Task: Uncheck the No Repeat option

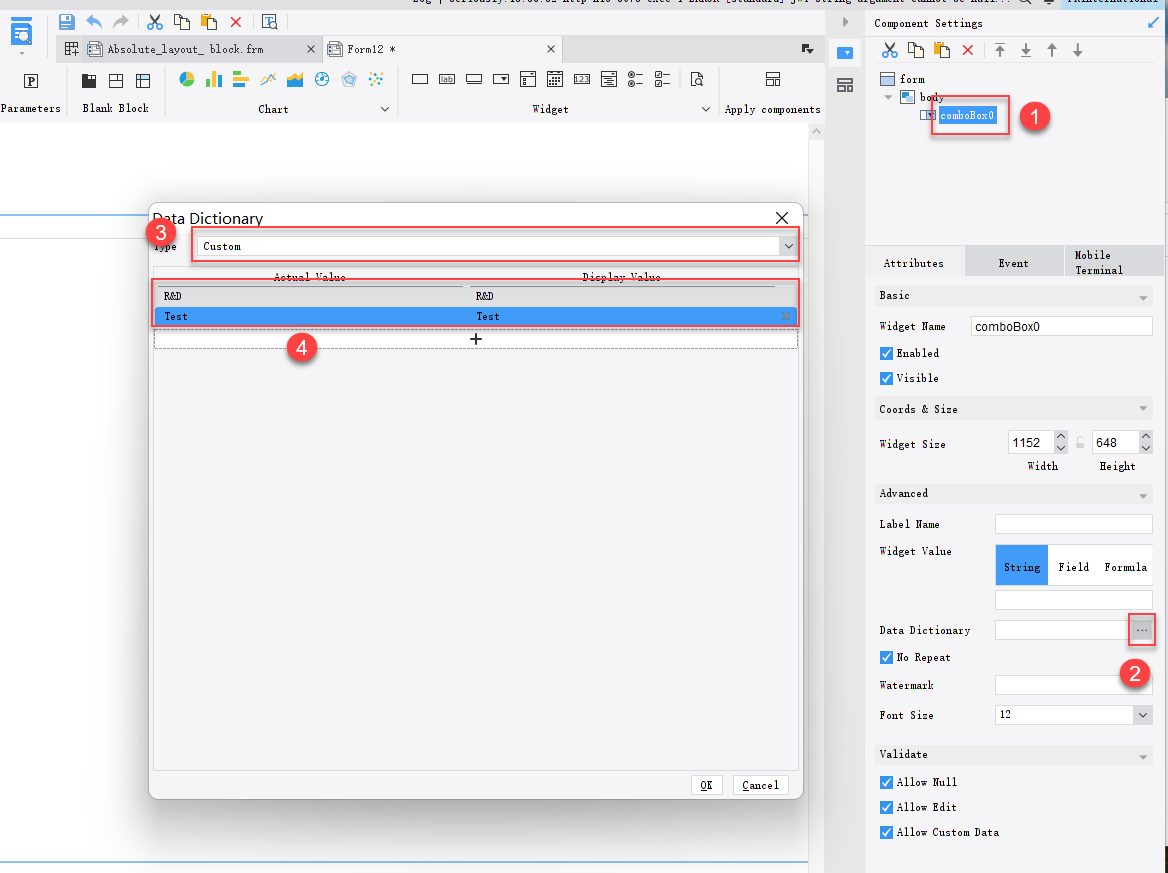Action: coord(886,658)
